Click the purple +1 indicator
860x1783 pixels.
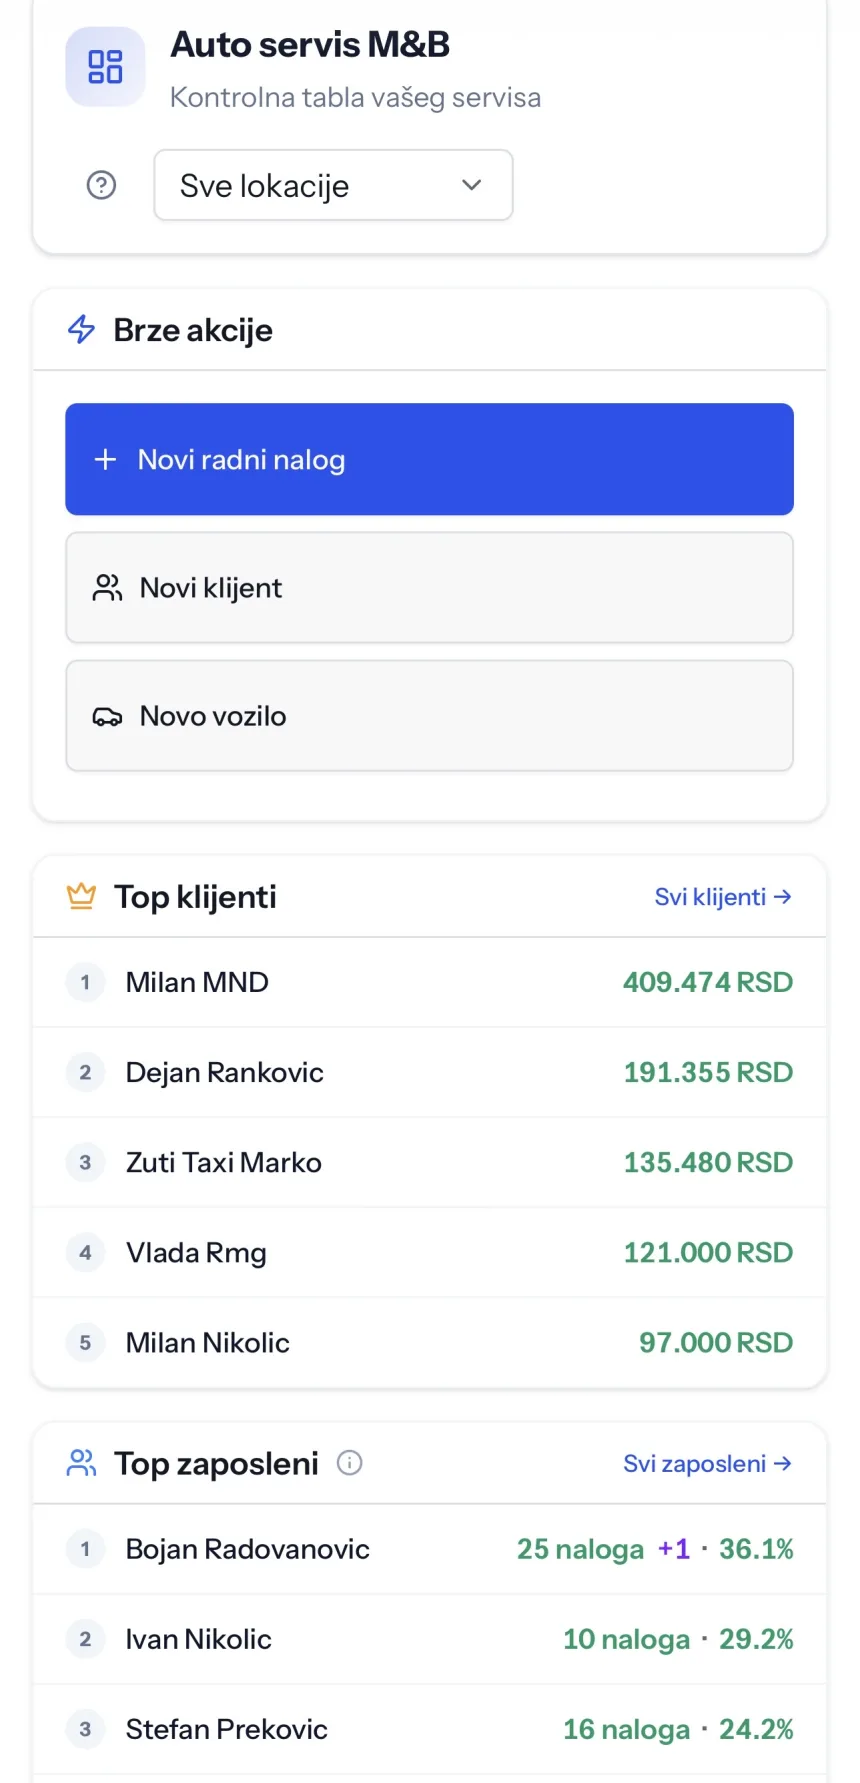[x=674, y=1549]
